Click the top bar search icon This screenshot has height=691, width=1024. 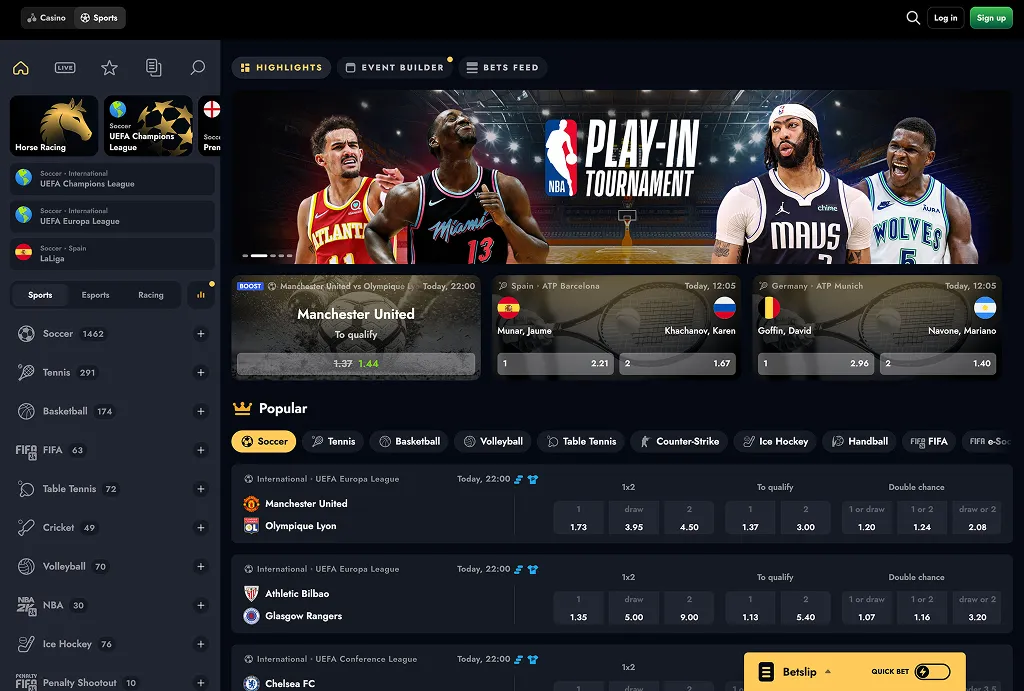(x=913, y=18)
